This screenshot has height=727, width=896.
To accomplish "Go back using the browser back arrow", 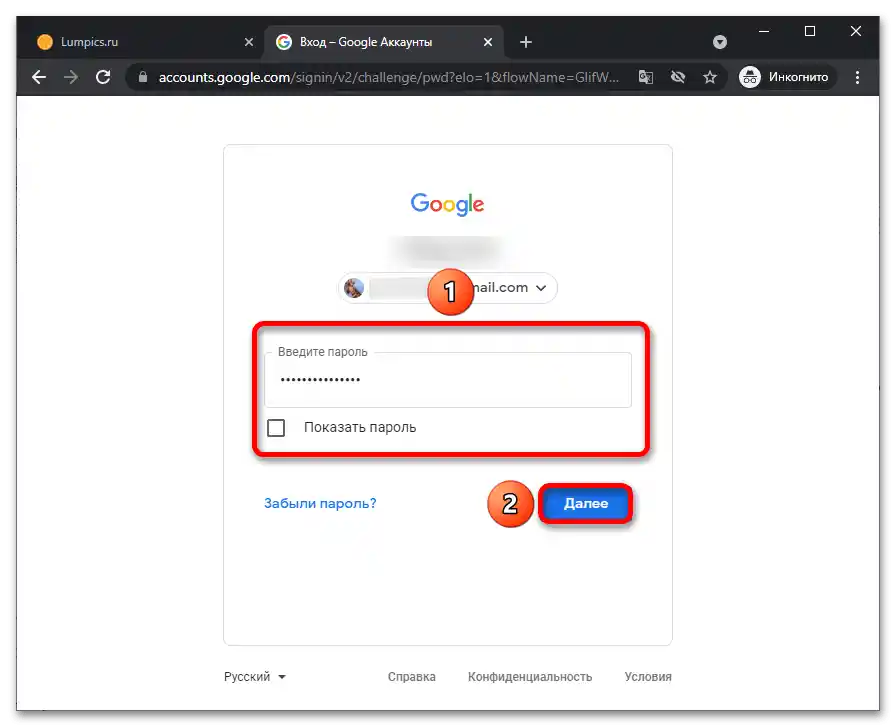I will [x=39, y=77].
